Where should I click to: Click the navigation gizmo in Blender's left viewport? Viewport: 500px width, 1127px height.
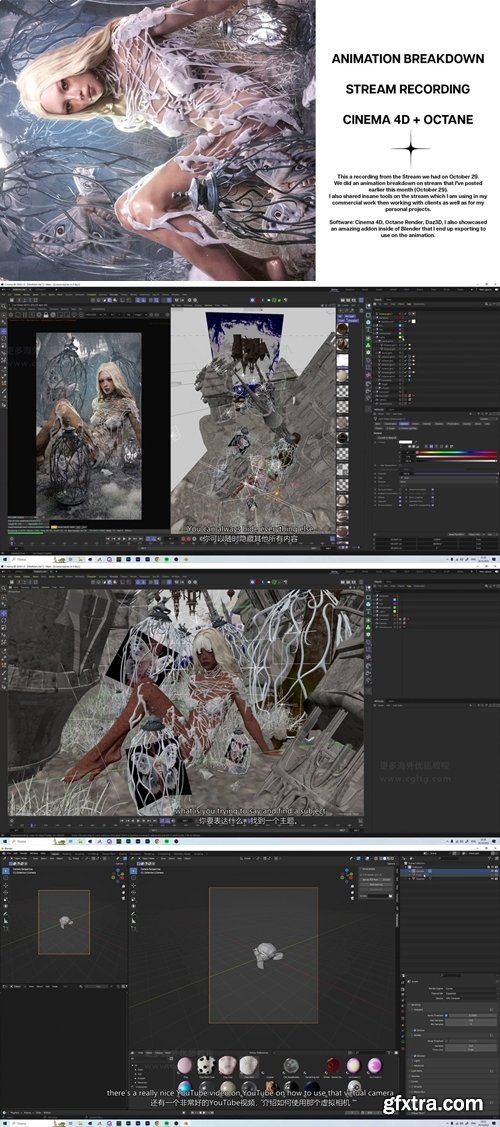coord(118,875)
